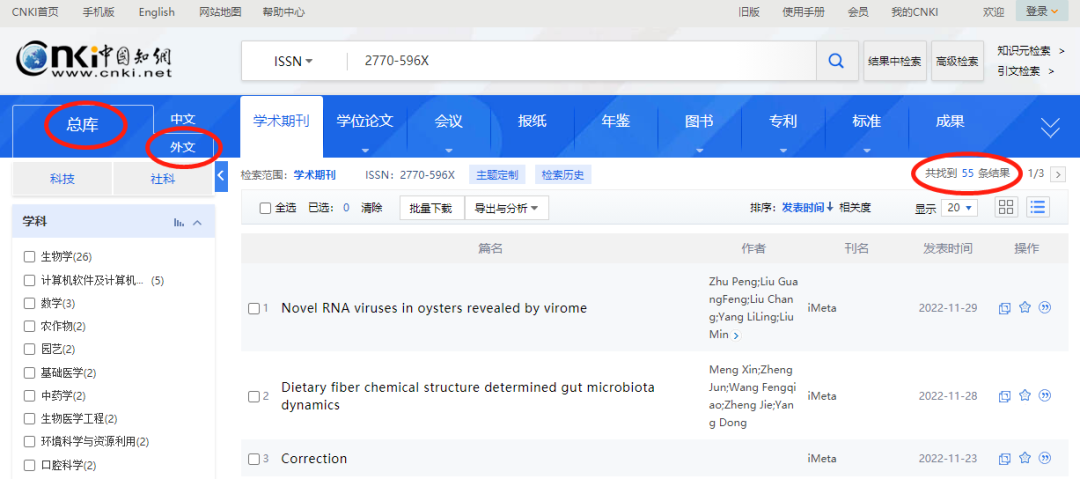Open the ISSN search field dropdown
This screenshot has height=479, width=1080.
click(293, 61)
